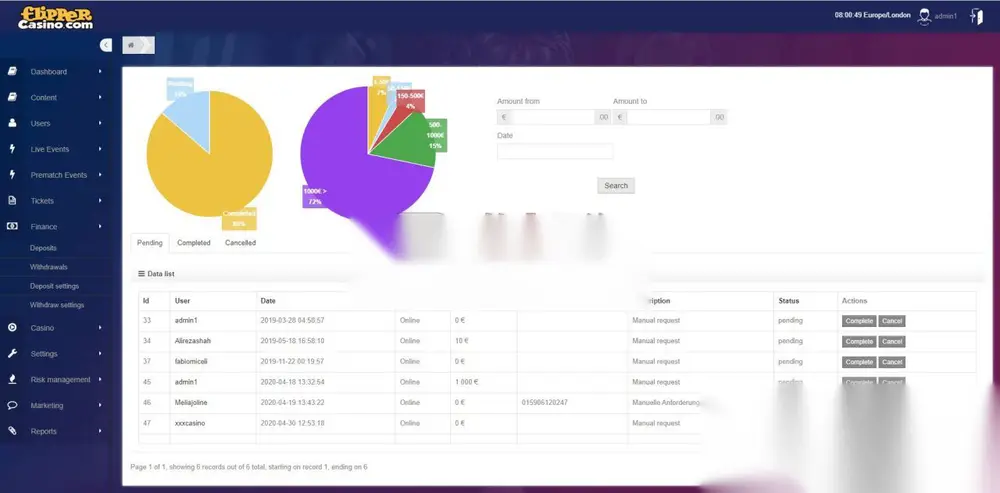Click the User column header
This screenshot has height=493, width=1000.
click(x=182, y=300)
